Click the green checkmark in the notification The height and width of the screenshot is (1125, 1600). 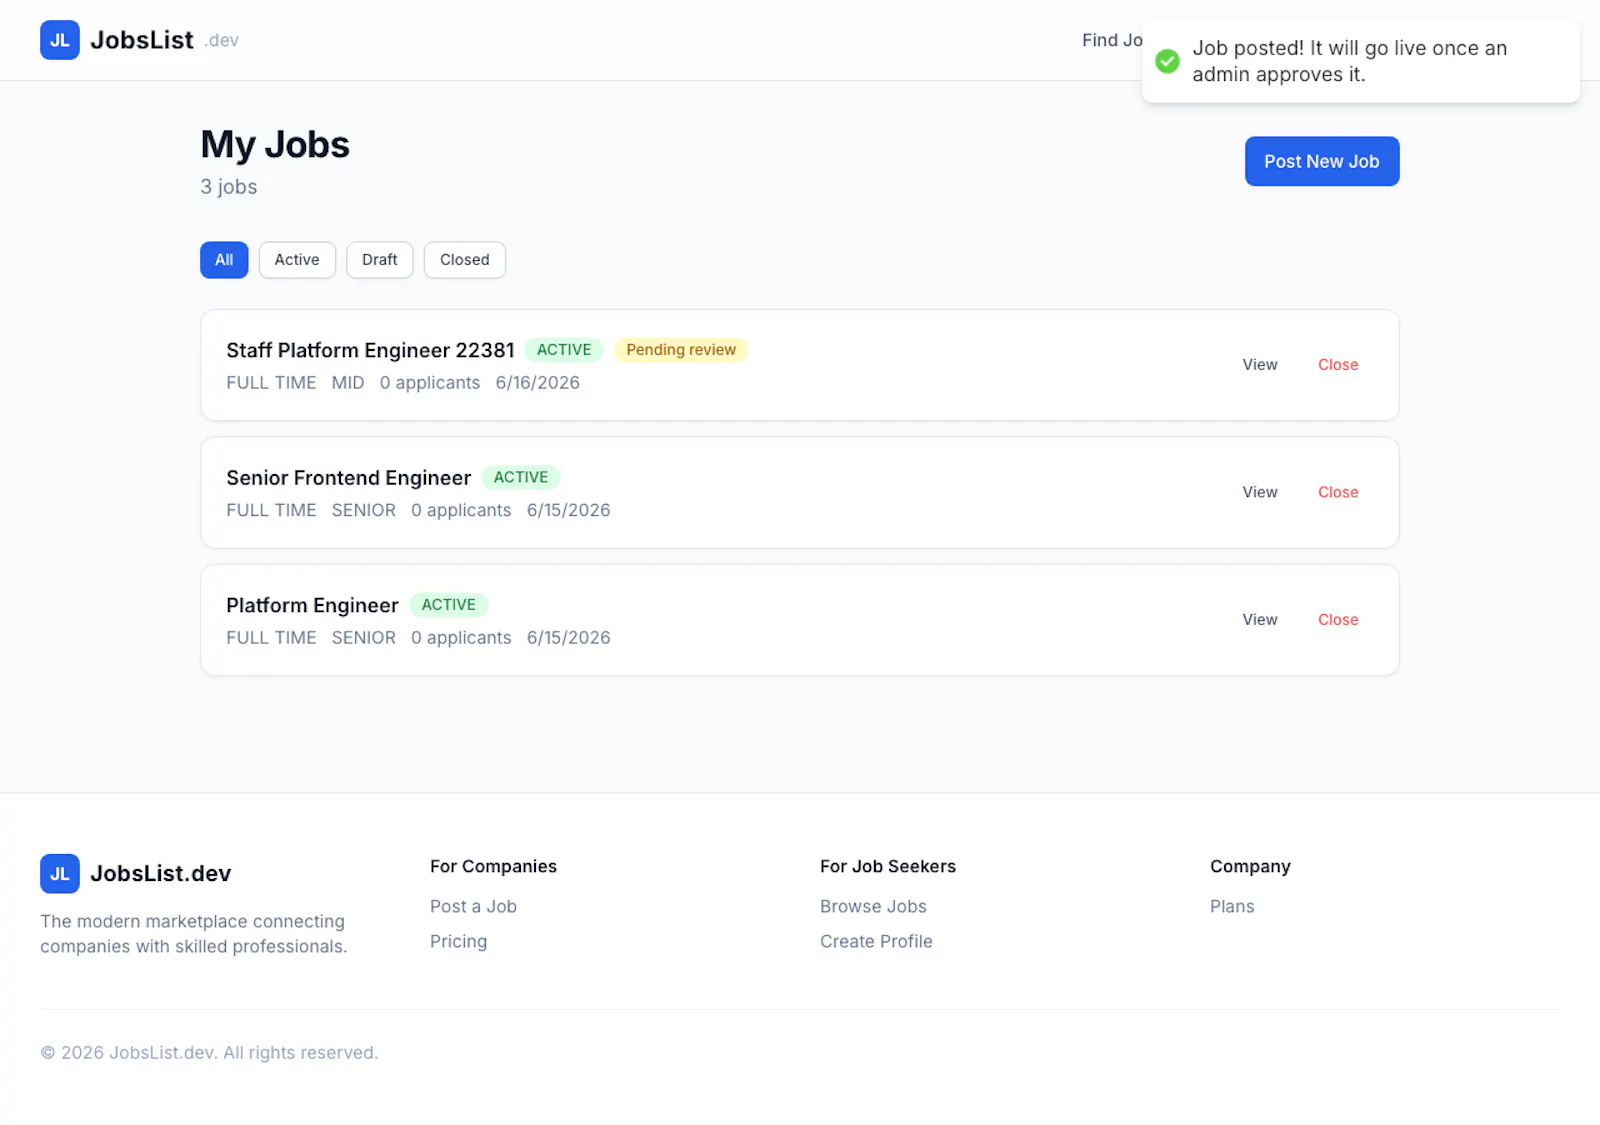click(x=1167, y=61)
